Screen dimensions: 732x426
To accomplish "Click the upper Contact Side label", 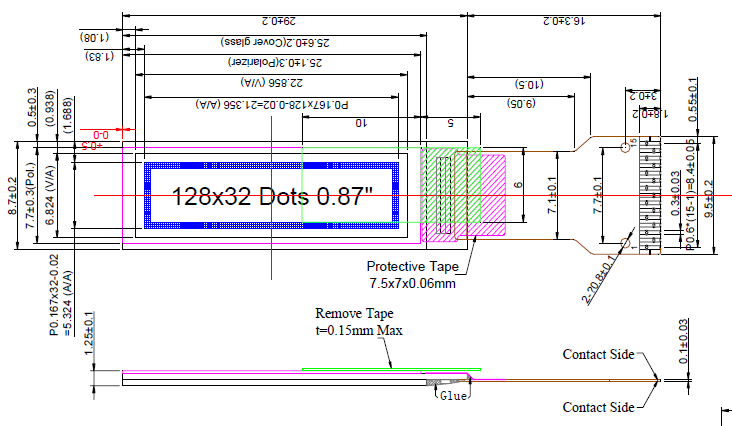I will [598, 354].
